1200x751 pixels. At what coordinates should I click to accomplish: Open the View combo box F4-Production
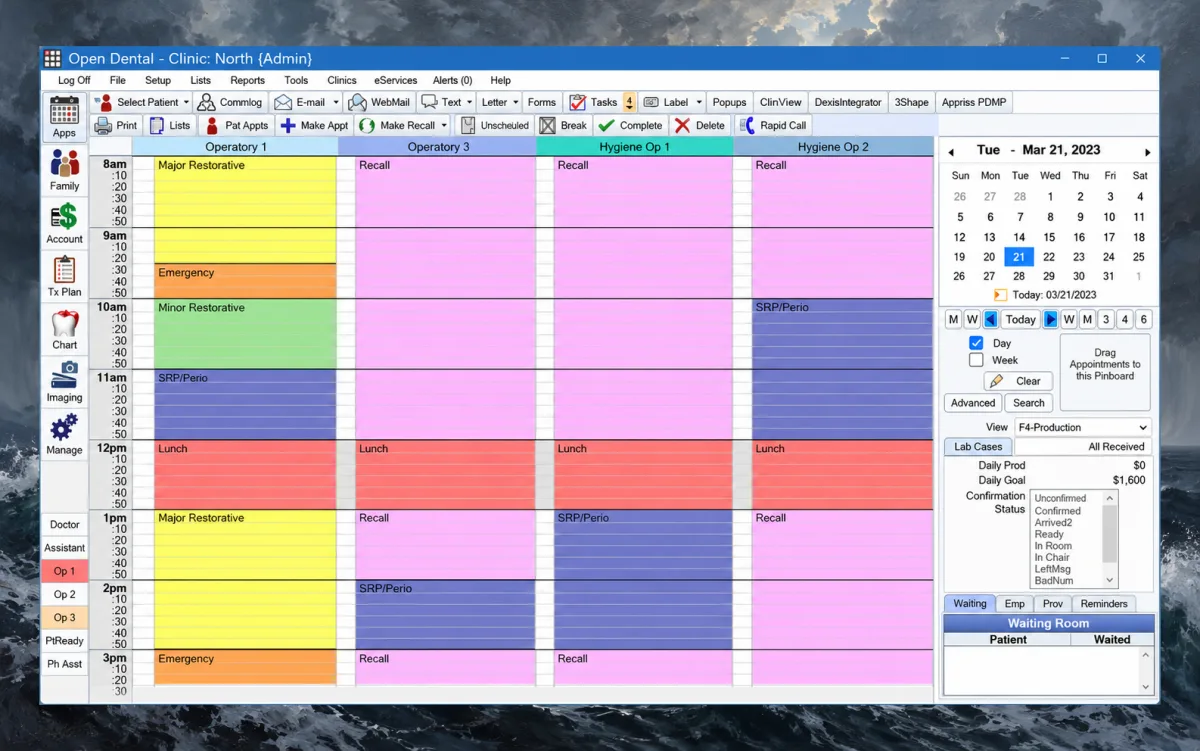(1083, 427)
